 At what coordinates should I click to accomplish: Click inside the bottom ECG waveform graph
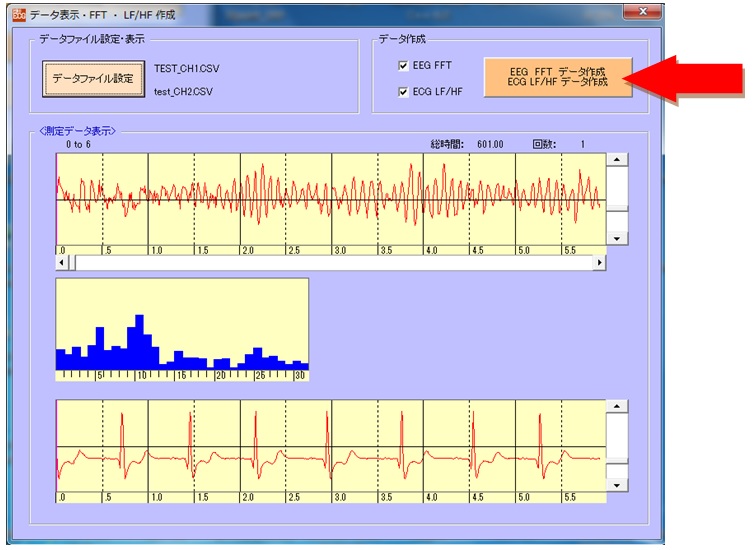click(330, 446)
